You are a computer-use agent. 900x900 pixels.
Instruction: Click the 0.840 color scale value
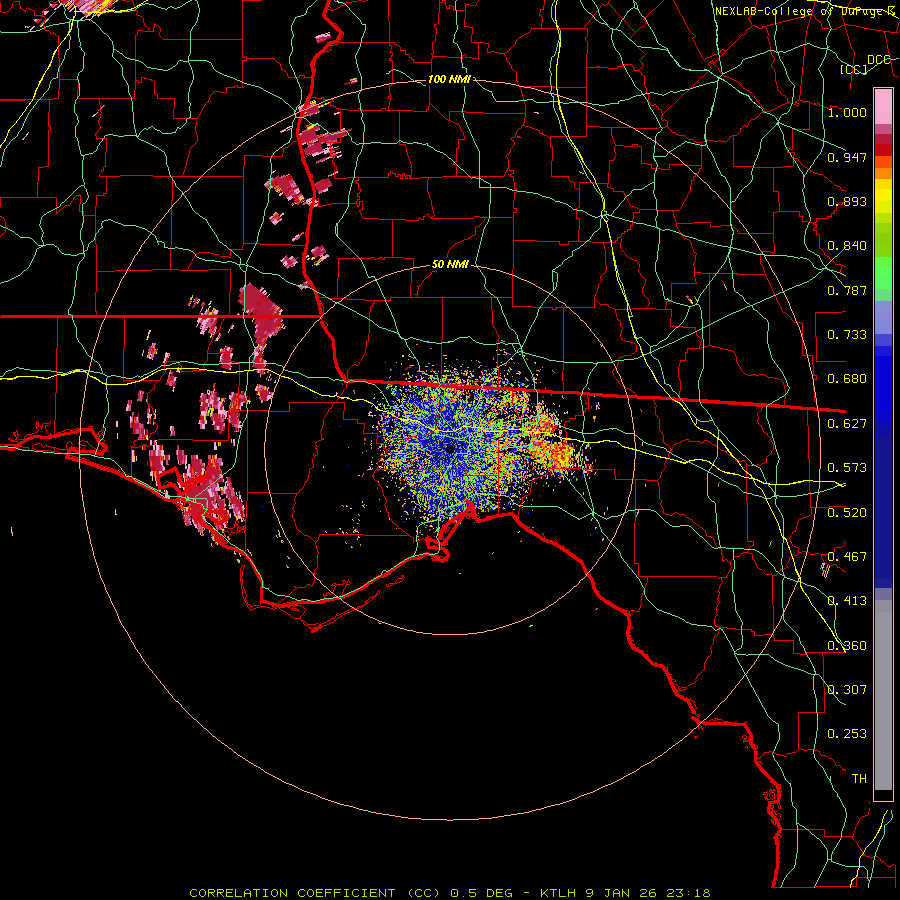tap(847, 246)
